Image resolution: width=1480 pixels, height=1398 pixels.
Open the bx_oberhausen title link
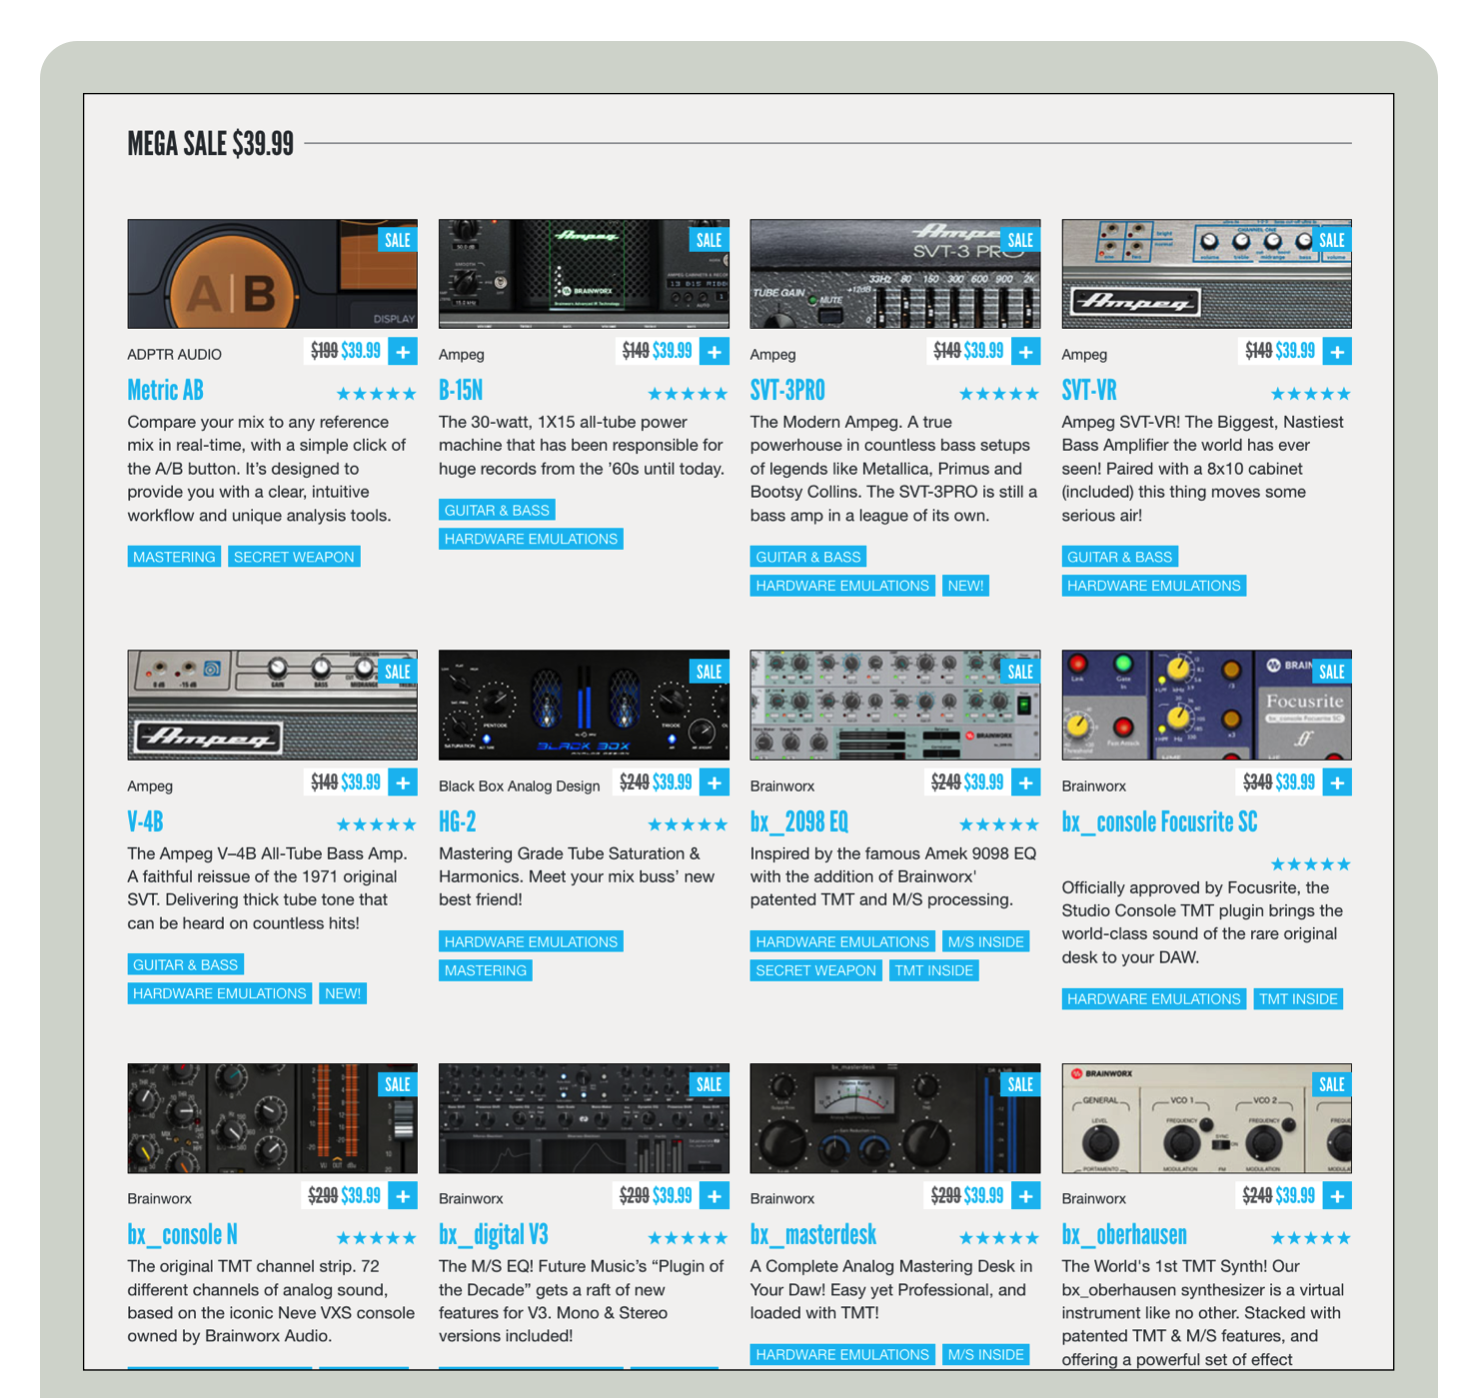point(1124,1235)
